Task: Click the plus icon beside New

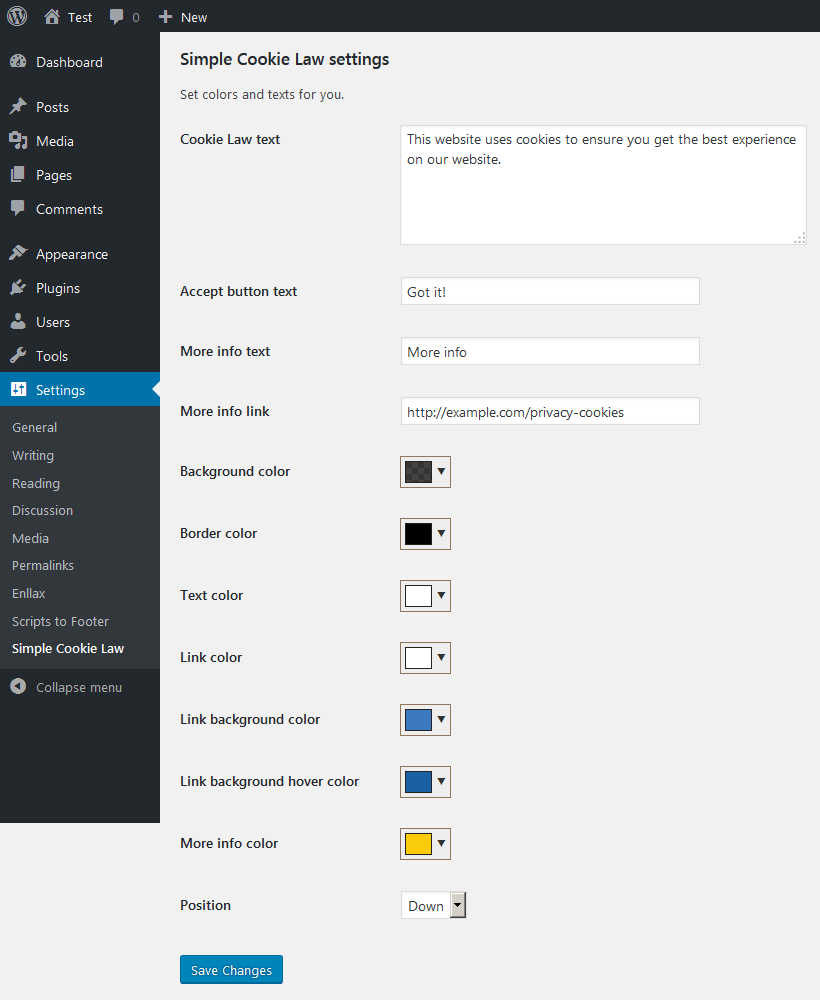Action: [166, 17]
